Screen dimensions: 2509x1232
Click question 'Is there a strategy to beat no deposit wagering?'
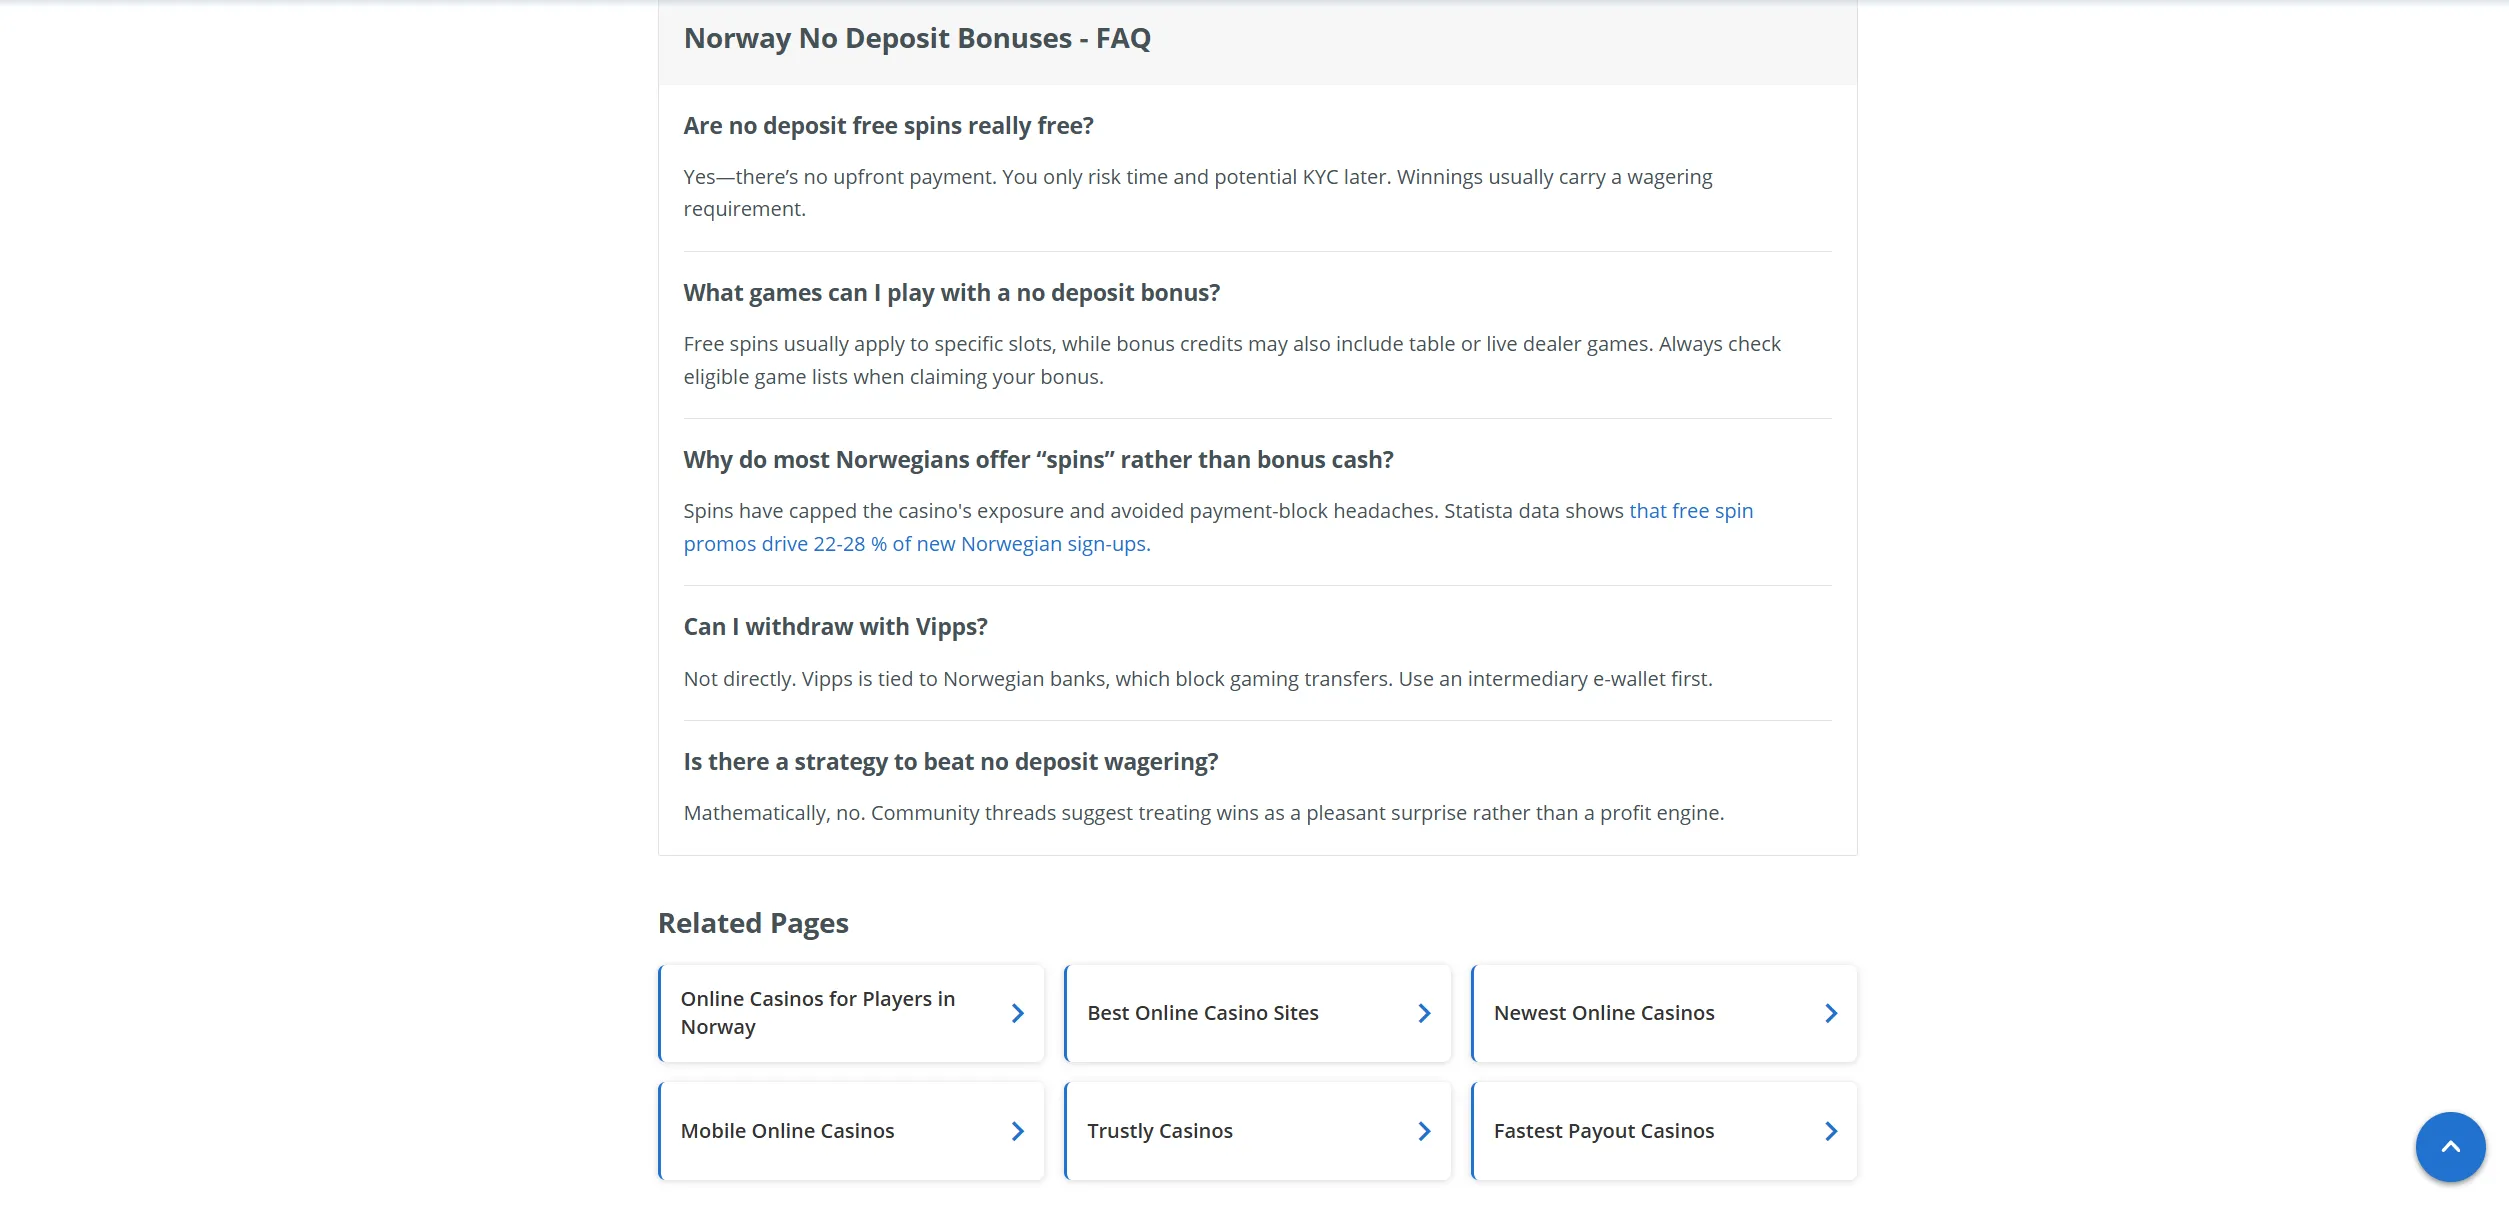point(950,762)
